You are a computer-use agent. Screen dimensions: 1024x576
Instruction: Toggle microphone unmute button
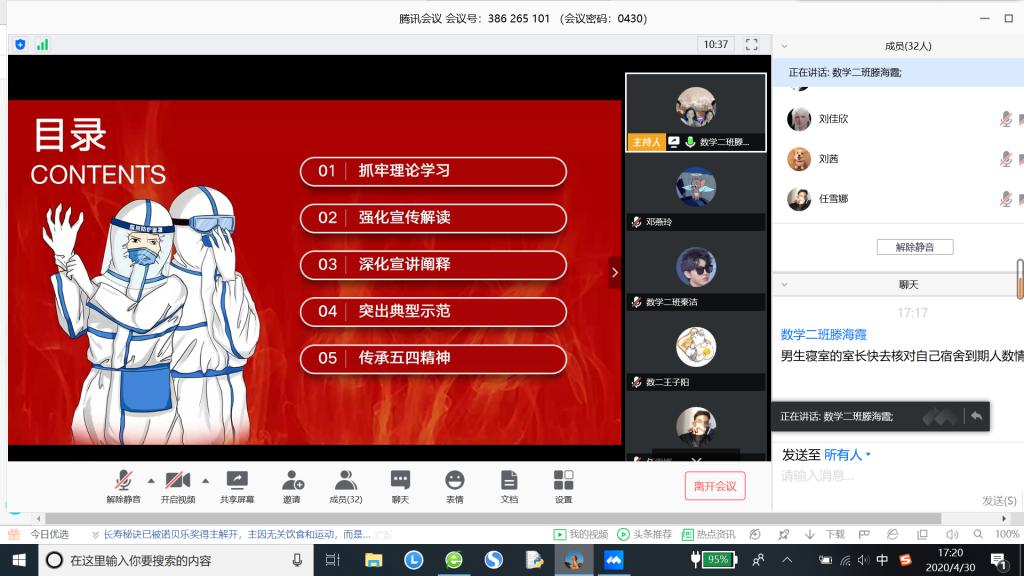tap(123, 481)
